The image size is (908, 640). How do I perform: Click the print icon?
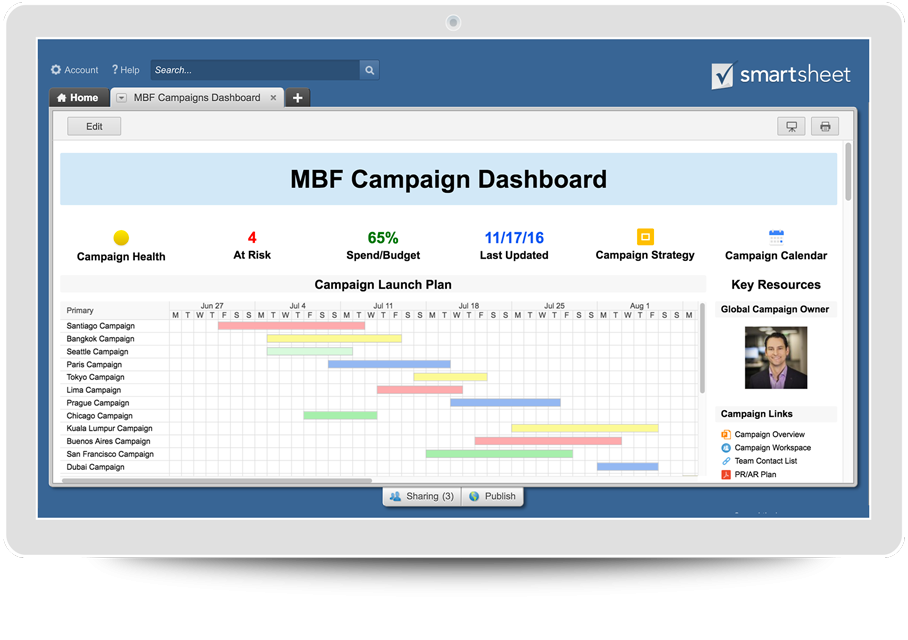click(x=825, y=126)
